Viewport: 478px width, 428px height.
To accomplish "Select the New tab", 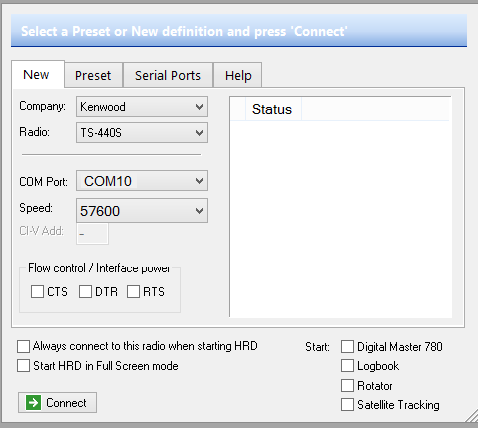I will coord(37,75).
